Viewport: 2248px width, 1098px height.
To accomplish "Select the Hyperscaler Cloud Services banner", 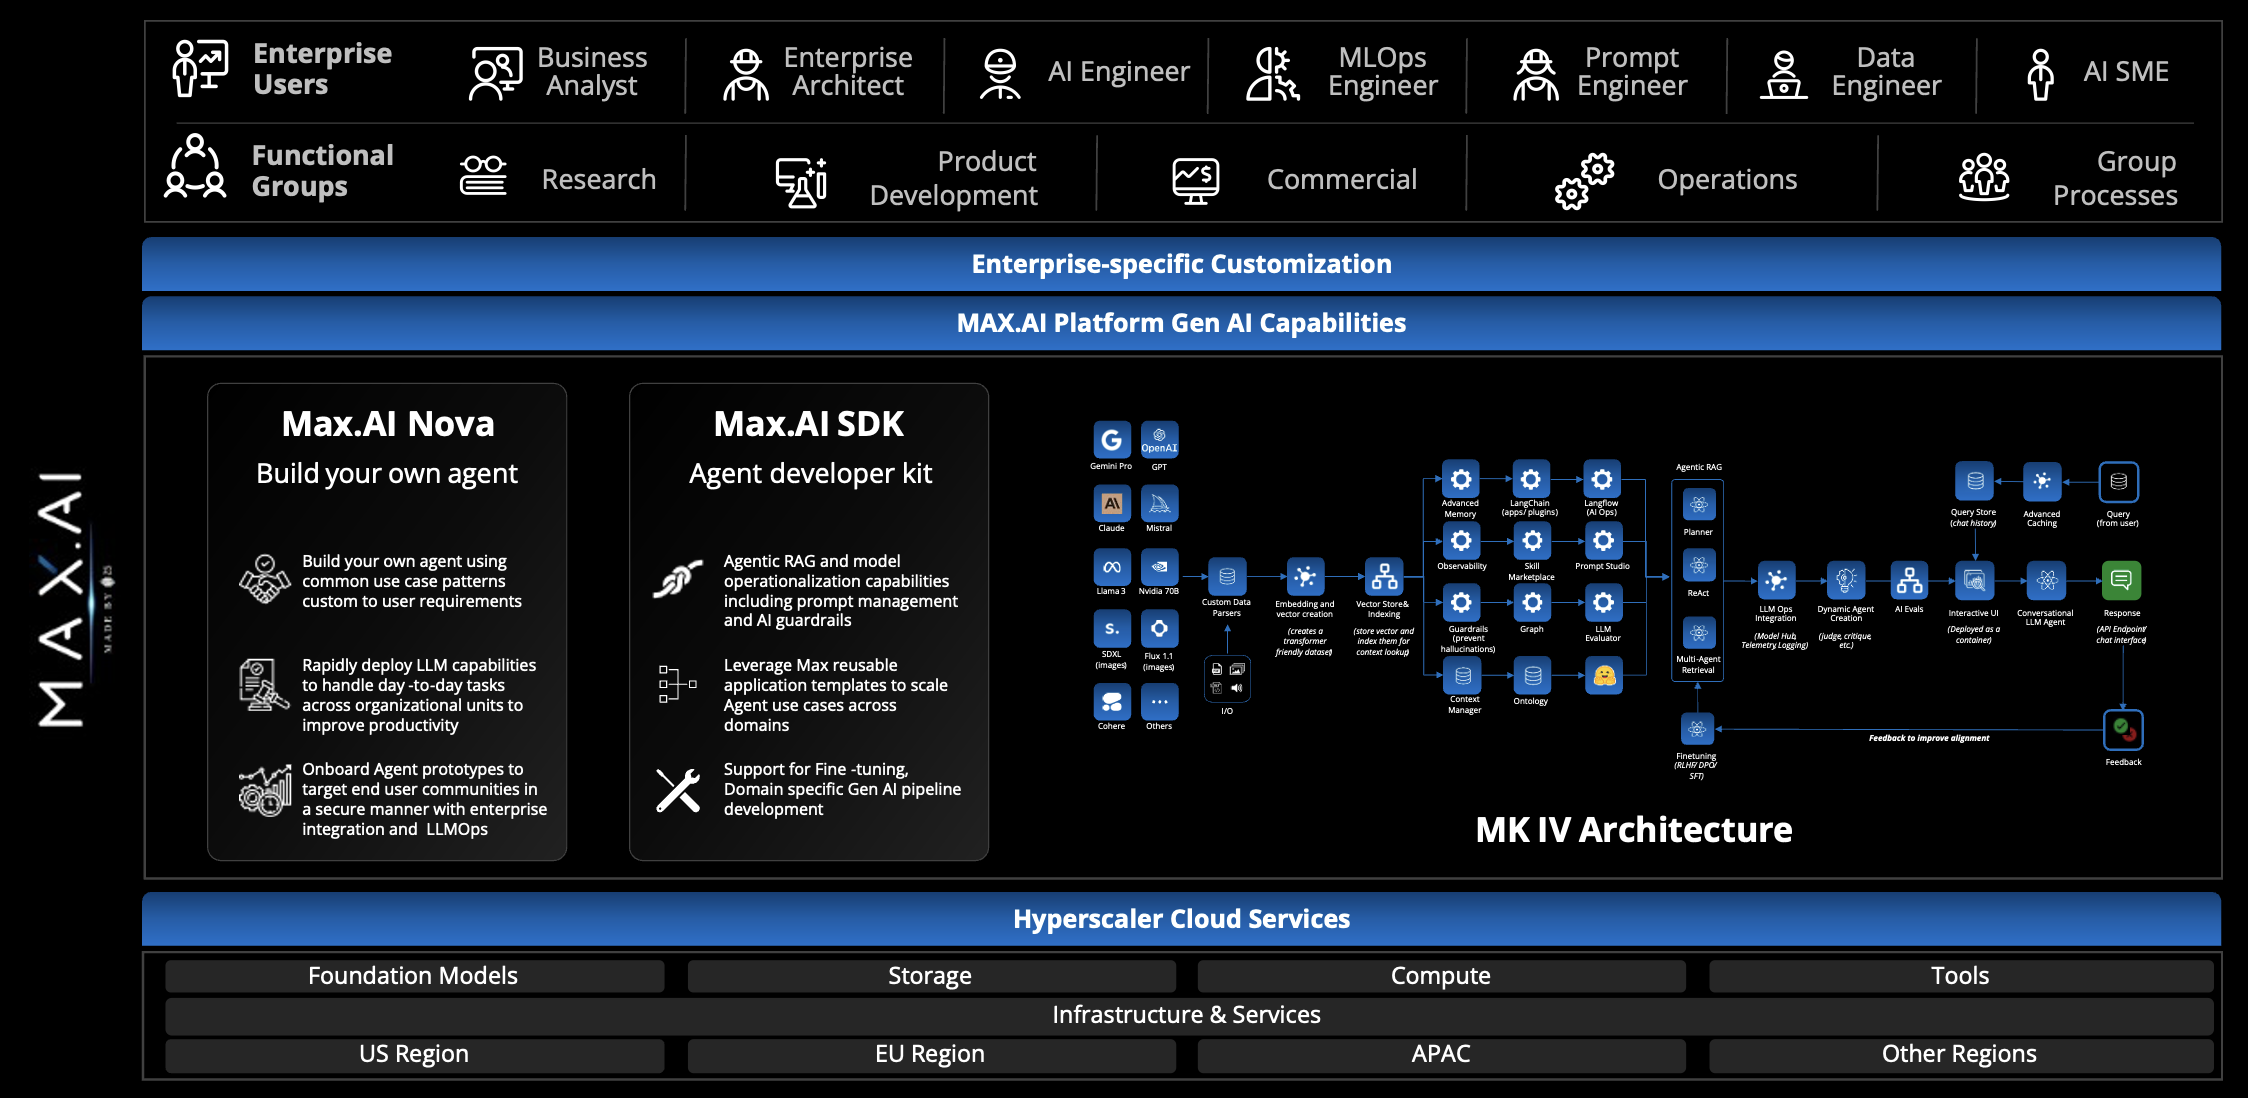I will point(1181,919).
